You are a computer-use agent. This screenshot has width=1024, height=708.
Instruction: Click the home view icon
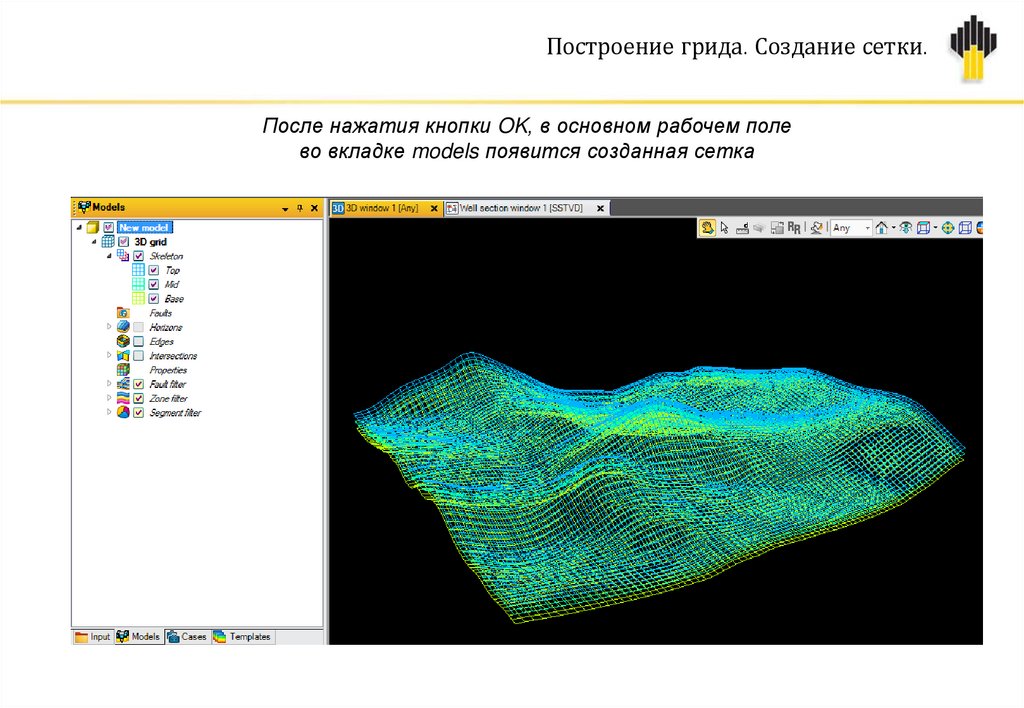(881, 228)
